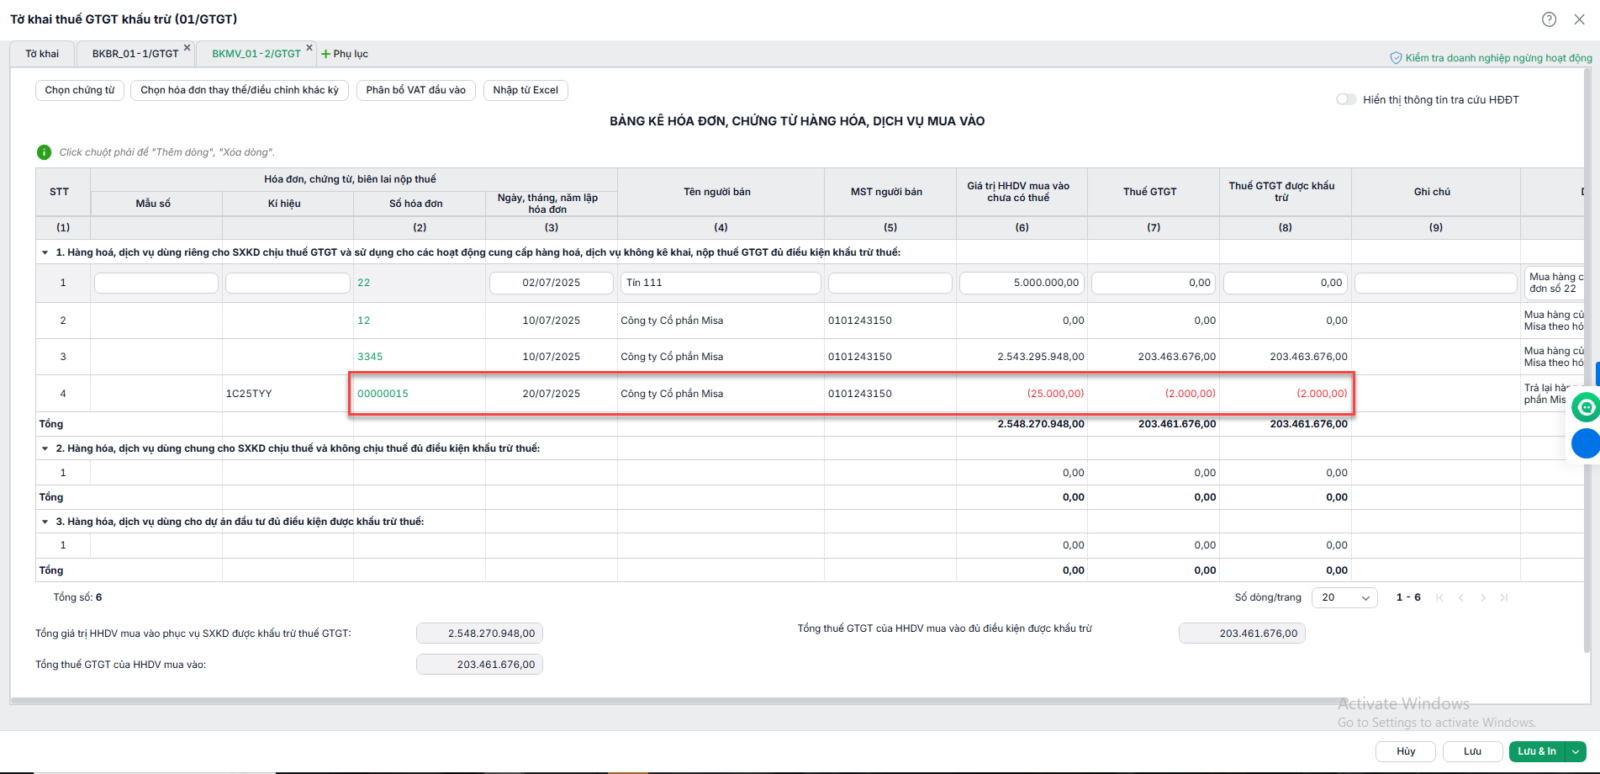Click the Kí hiệu field in row 1
The height and width of the screenshot is (774, 1600).
click(288, 283)
